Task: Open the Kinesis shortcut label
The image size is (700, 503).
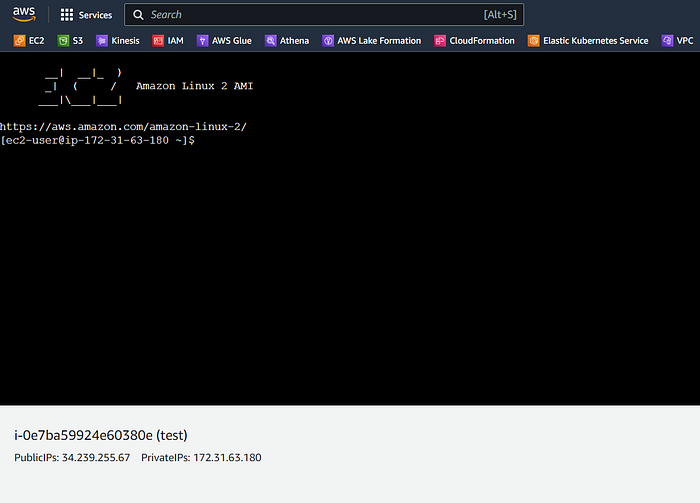Action: coord(125,41)
